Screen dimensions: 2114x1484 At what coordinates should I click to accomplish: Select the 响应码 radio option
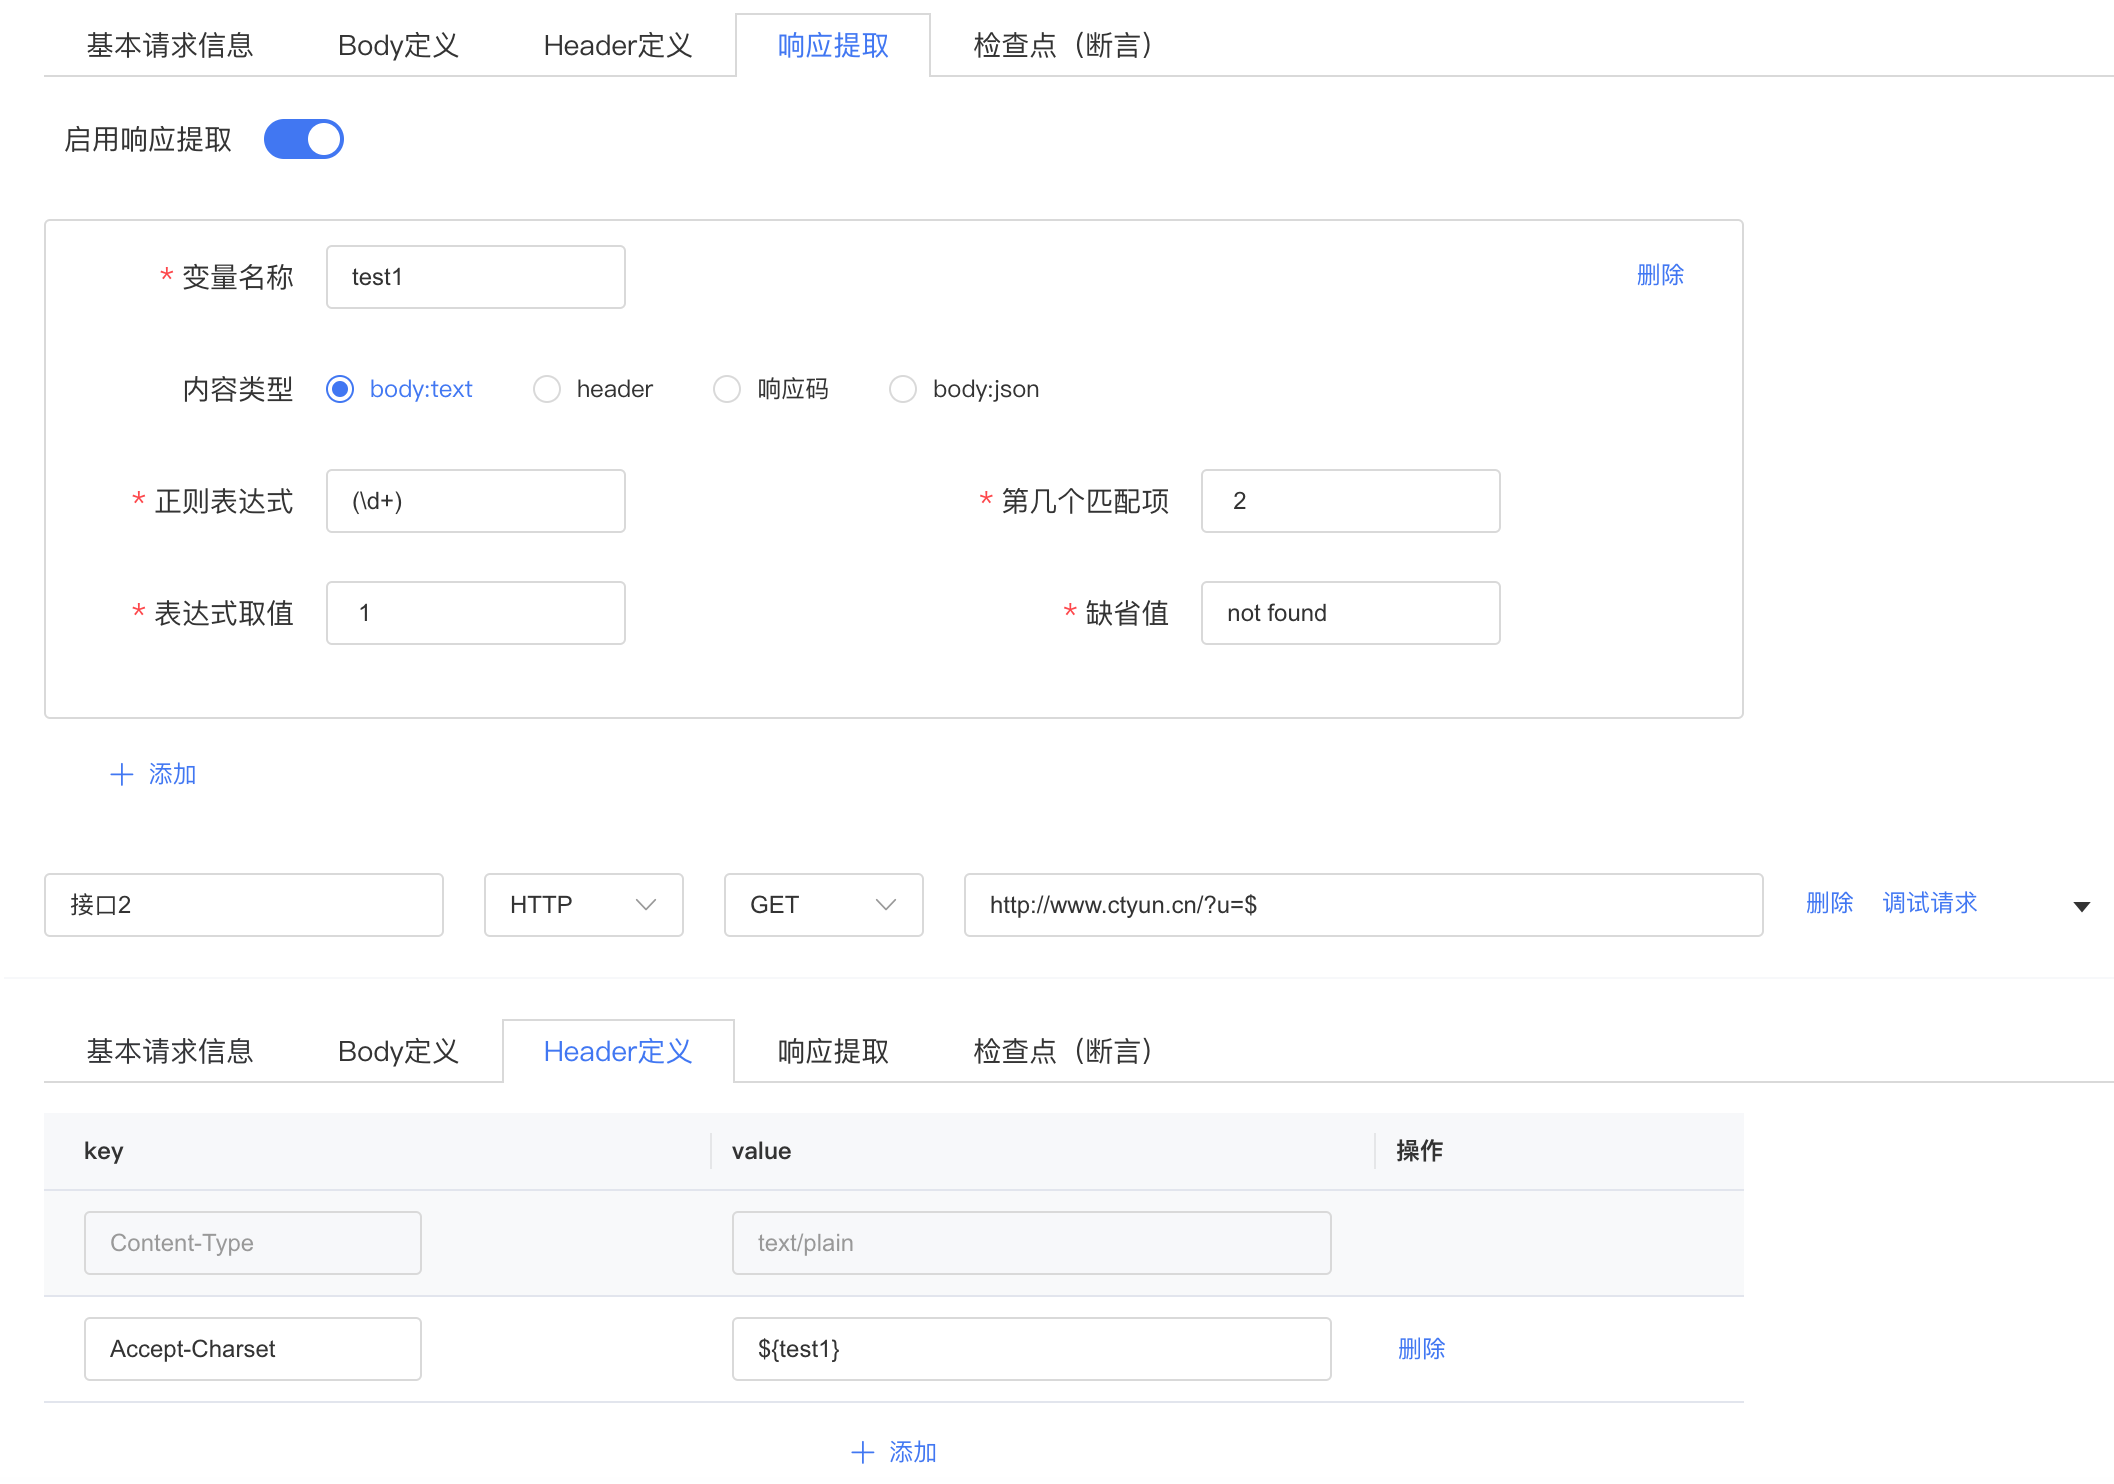[727, 389]
